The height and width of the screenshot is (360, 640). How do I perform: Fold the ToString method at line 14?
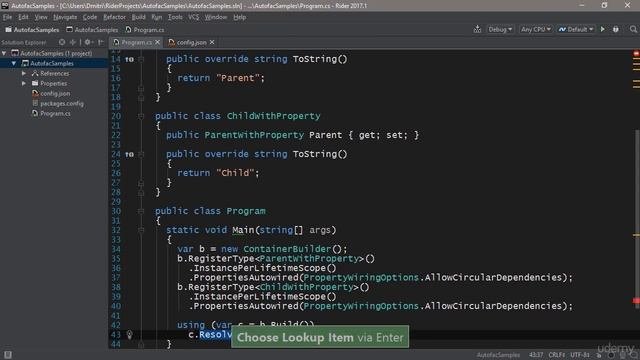(x=140, y=59)
